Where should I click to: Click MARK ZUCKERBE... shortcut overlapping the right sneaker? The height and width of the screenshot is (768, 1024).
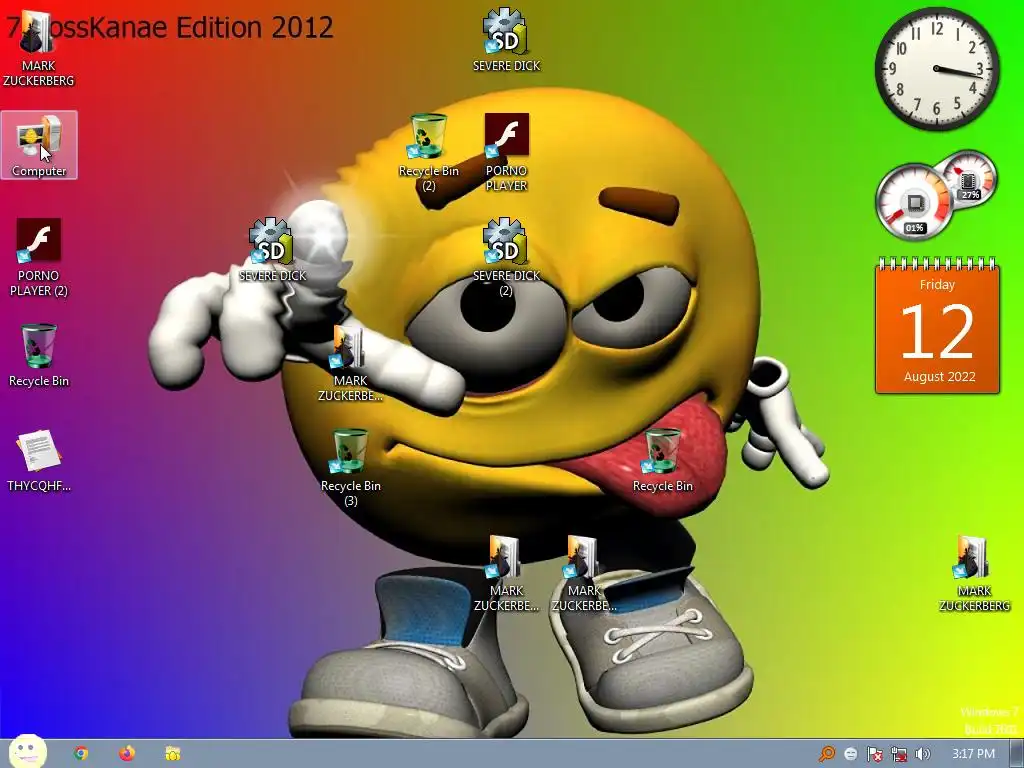[584, 573]
